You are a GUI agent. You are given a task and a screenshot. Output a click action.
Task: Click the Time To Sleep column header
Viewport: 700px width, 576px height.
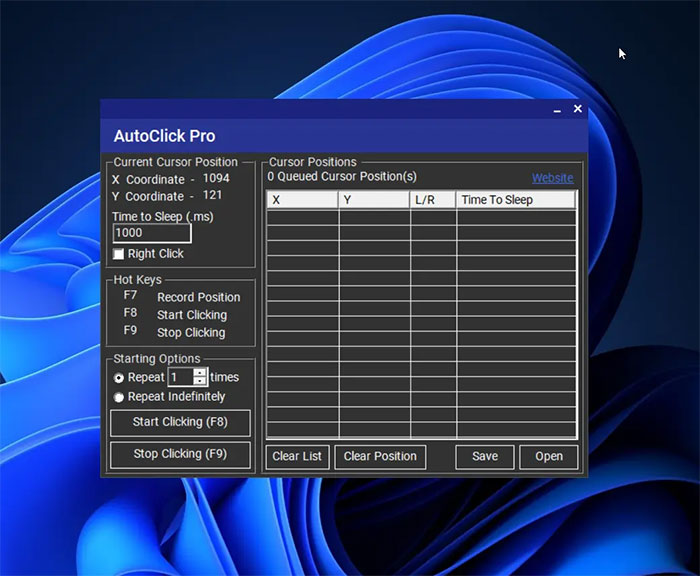tap(515, 200)
